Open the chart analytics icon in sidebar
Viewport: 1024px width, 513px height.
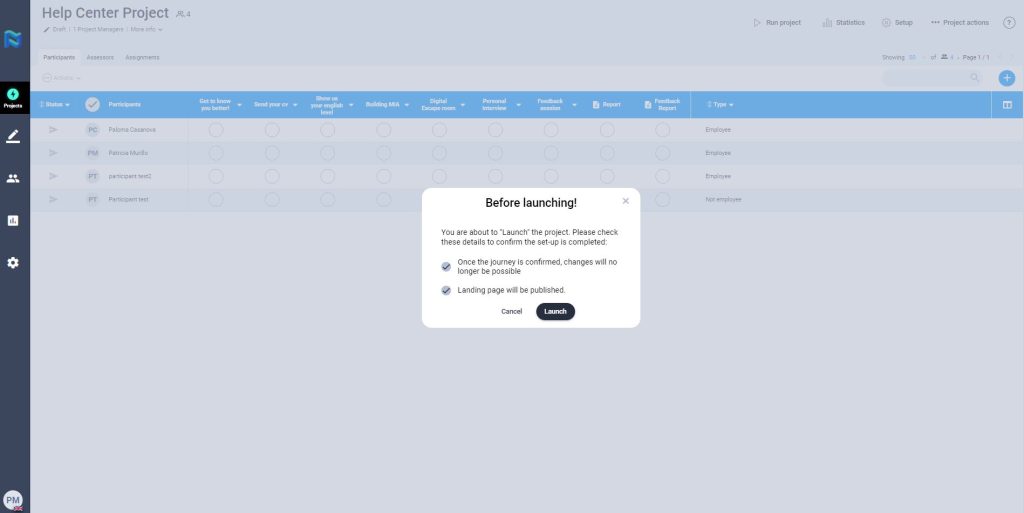pos(13,220)
